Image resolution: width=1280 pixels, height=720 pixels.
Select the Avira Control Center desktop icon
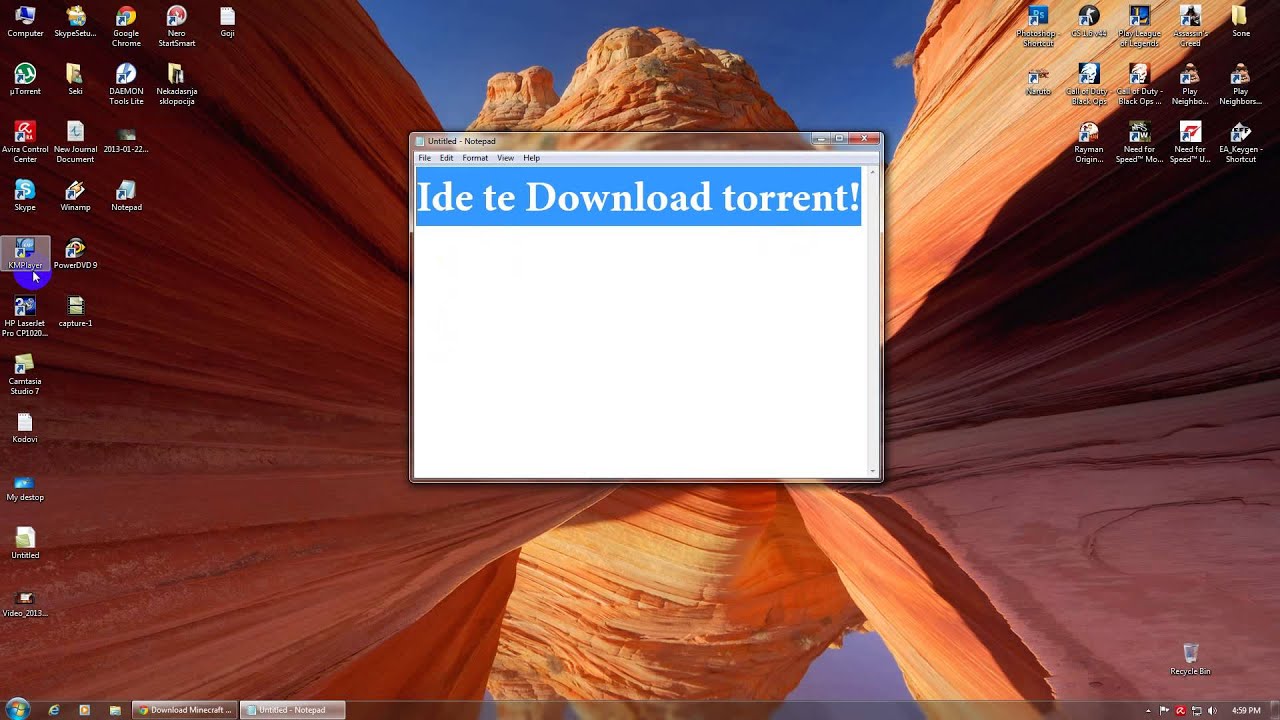[25, 143]
